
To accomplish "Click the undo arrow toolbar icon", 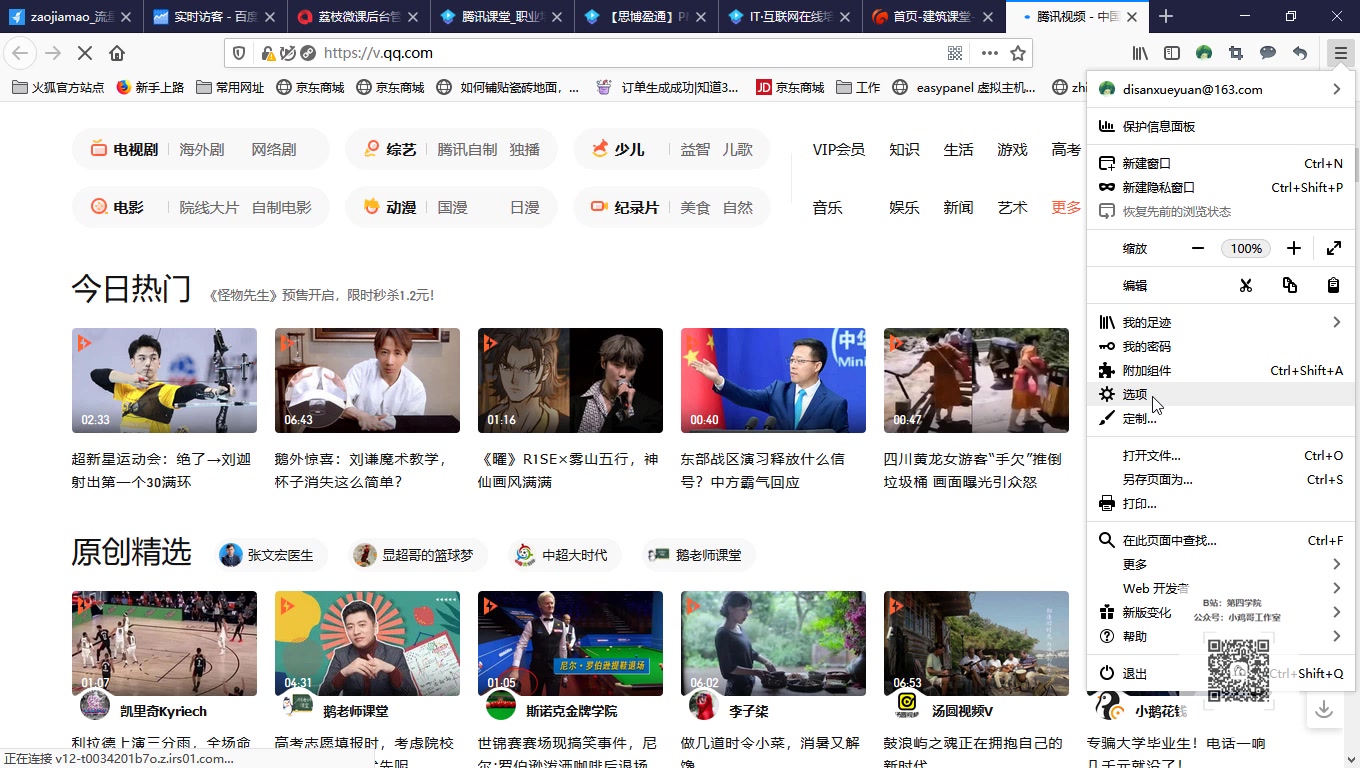I will 1300,53.
